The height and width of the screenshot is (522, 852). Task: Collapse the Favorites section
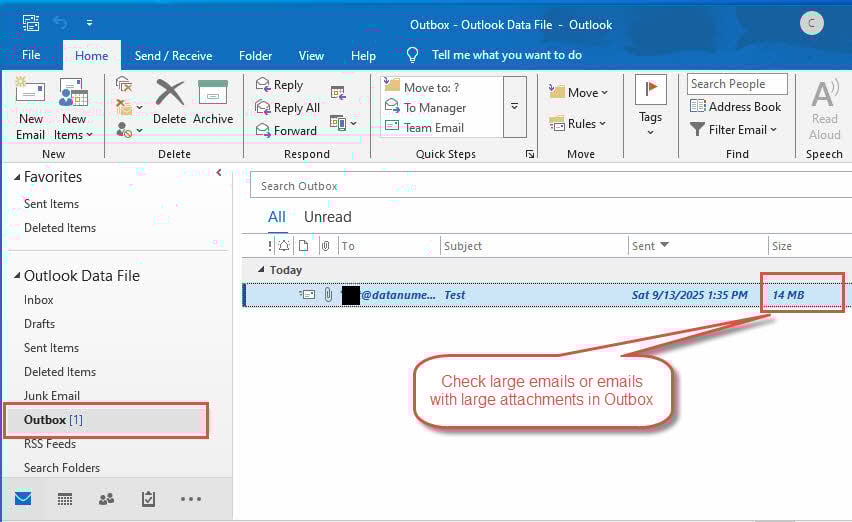click(17, 177)
